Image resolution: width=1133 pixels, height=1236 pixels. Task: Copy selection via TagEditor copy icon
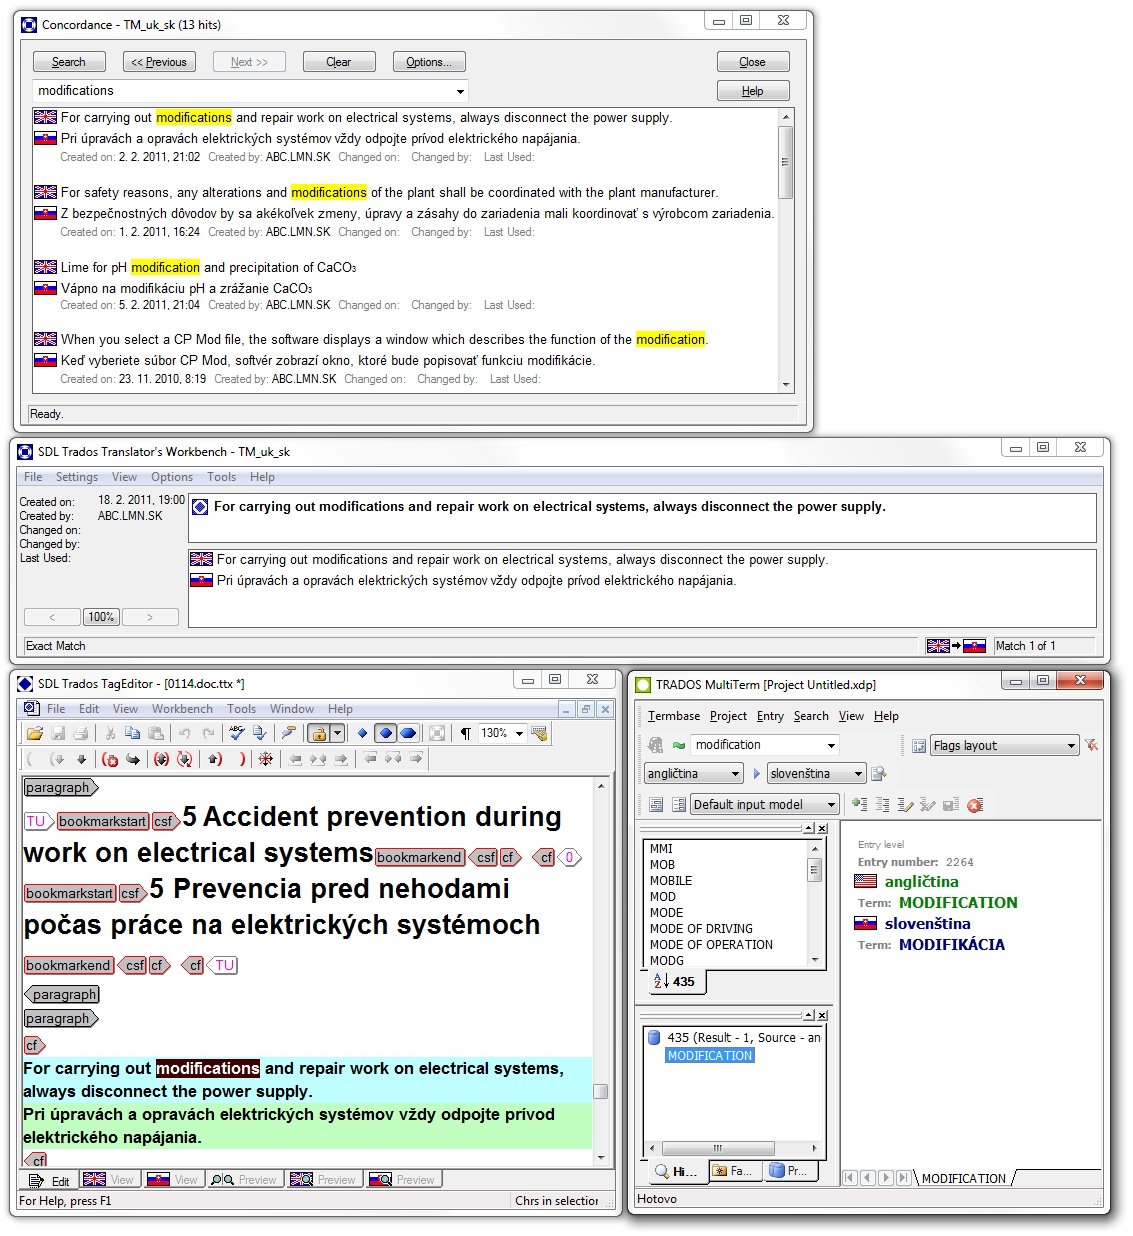tap(133, 734)
